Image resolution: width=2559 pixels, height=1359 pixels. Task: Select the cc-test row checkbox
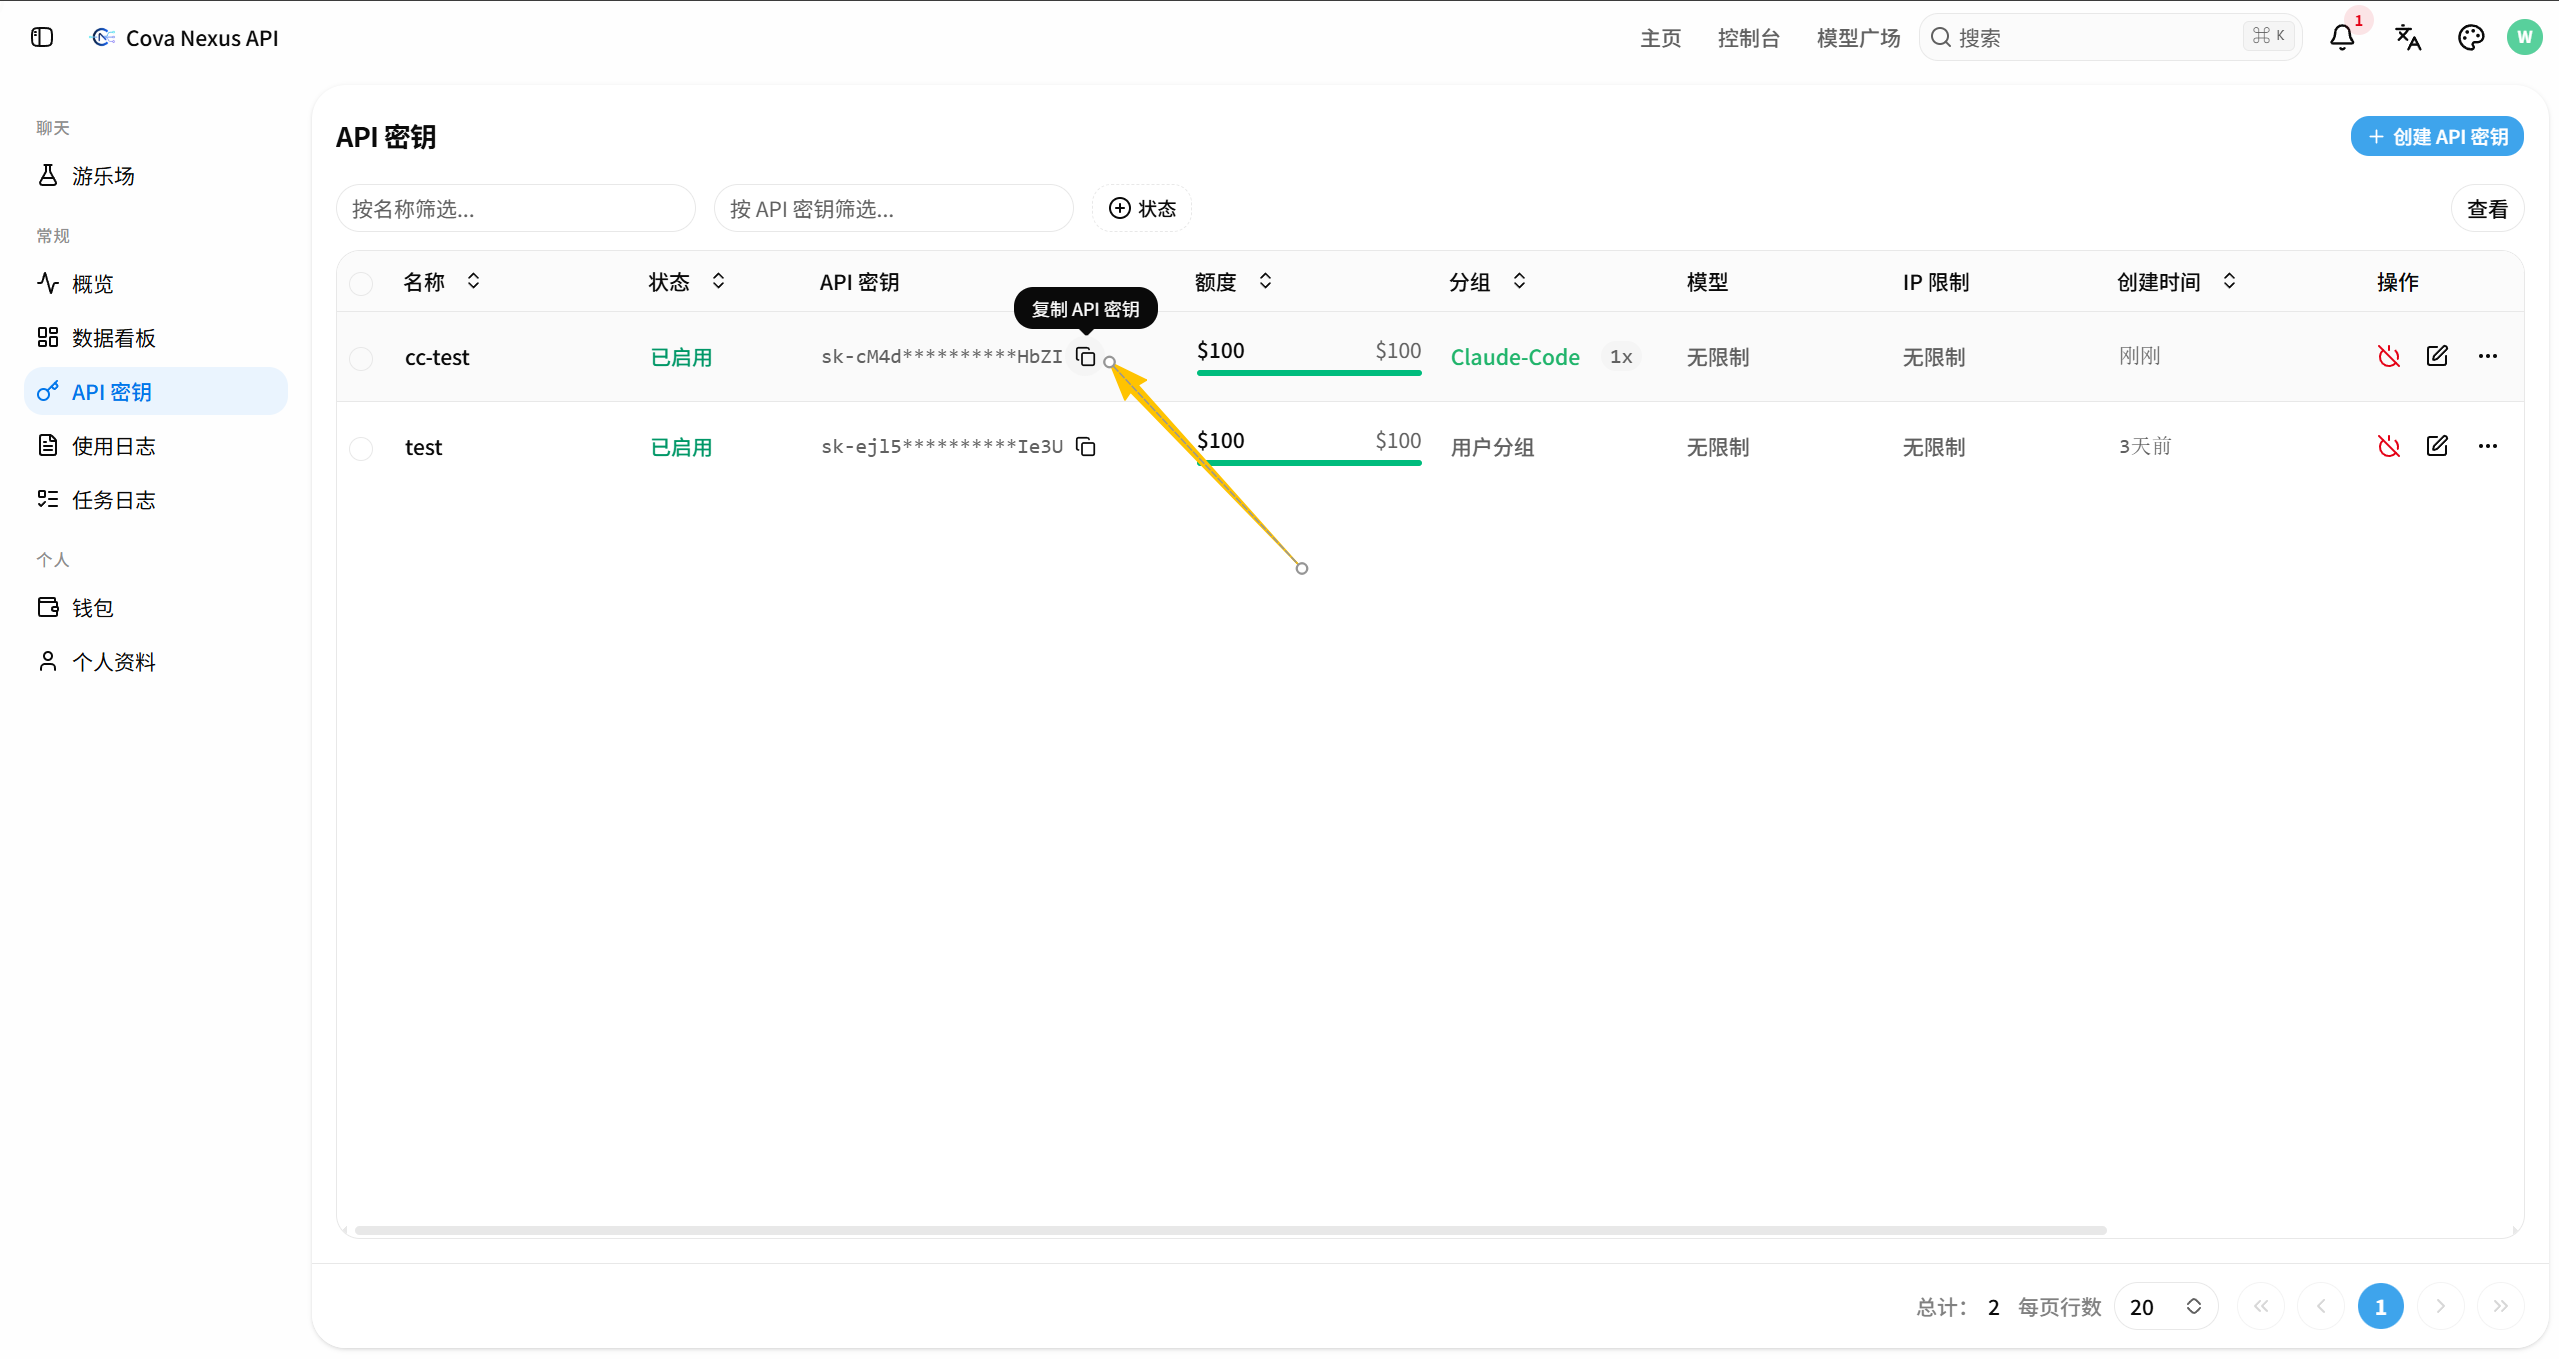(361, 358)
